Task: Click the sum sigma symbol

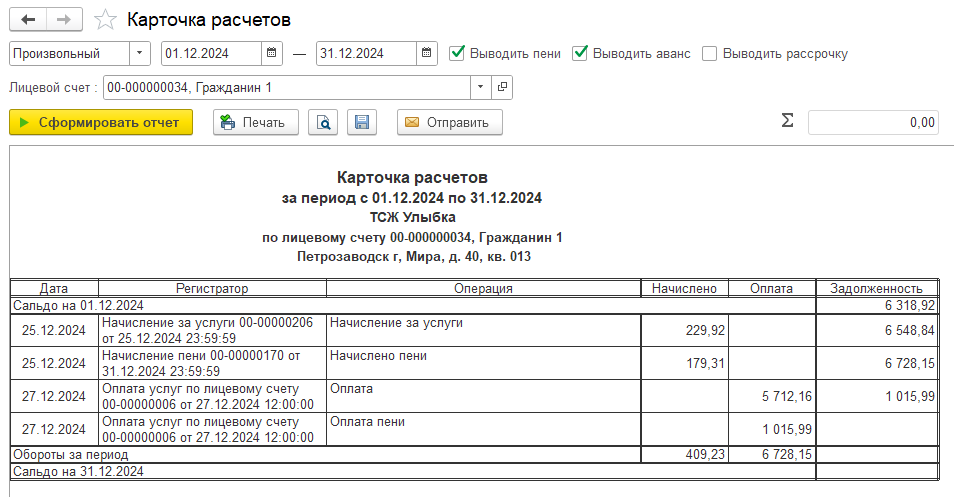Action: [787, 120]
